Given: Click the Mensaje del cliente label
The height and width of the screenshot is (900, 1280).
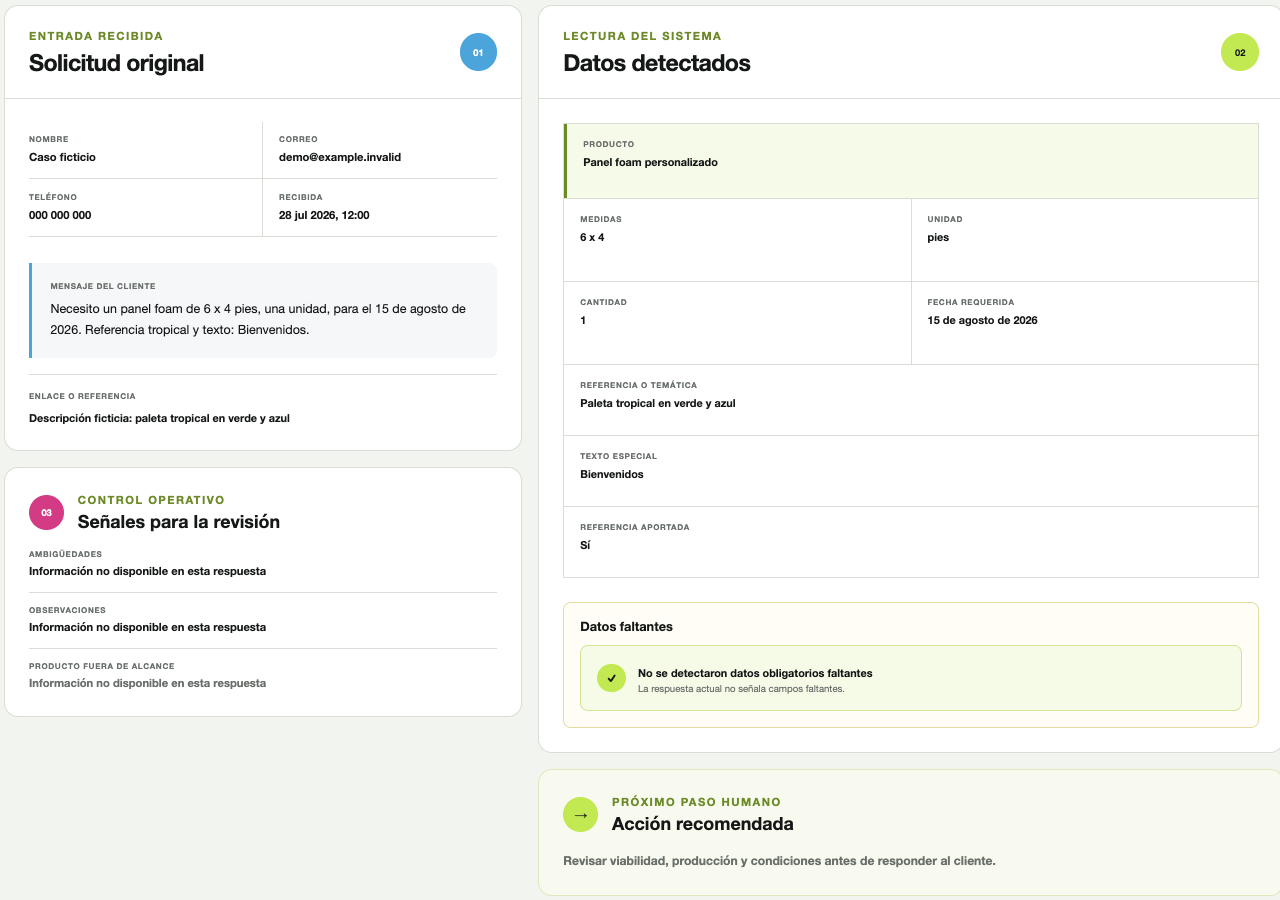Looking at the screenshot, I should point(103,286).
